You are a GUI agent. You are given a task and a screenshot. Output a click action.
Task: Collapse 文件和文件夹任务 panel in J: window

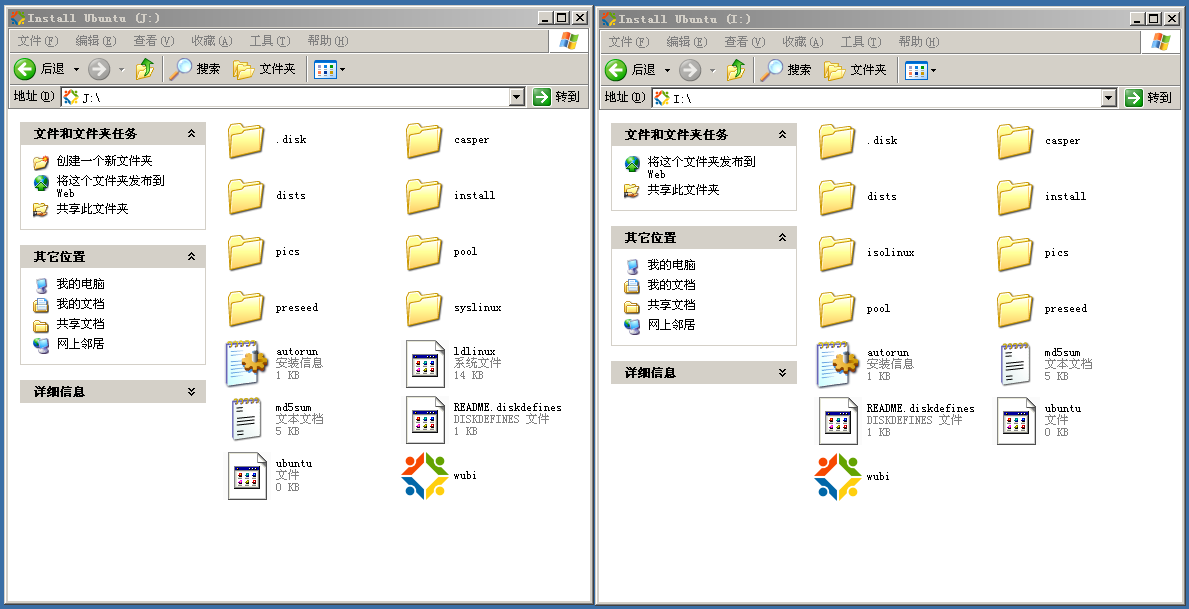click(191, 133)
